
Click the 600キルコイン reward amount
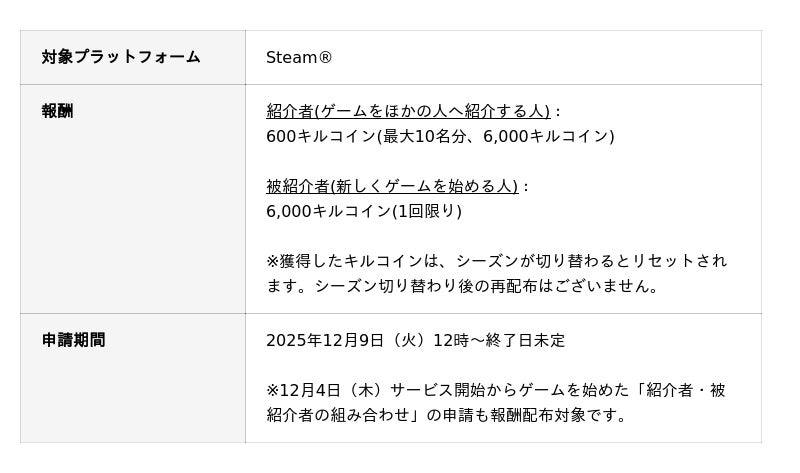(x=320, y=136)
